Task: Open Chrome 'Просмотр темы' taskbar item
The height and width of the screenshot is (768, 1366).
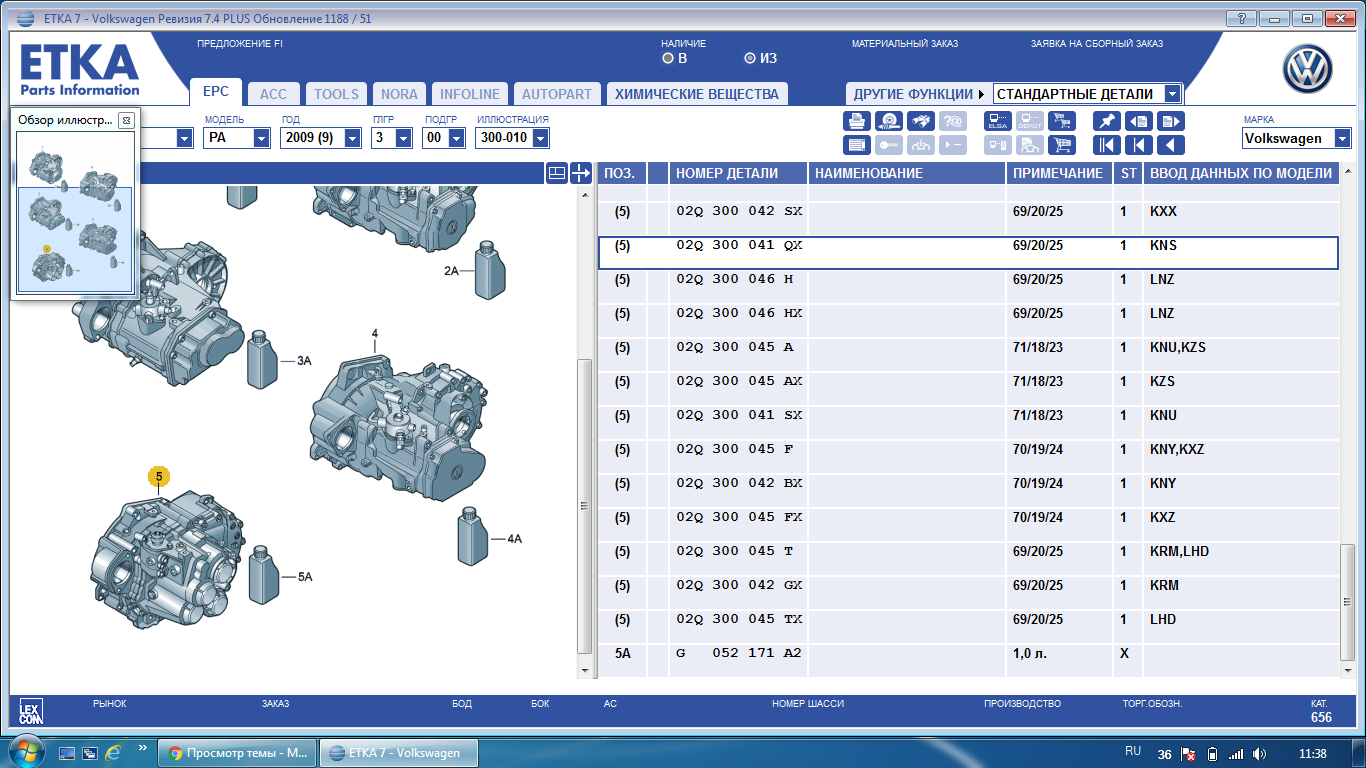Action: click(x=239, y=753)
